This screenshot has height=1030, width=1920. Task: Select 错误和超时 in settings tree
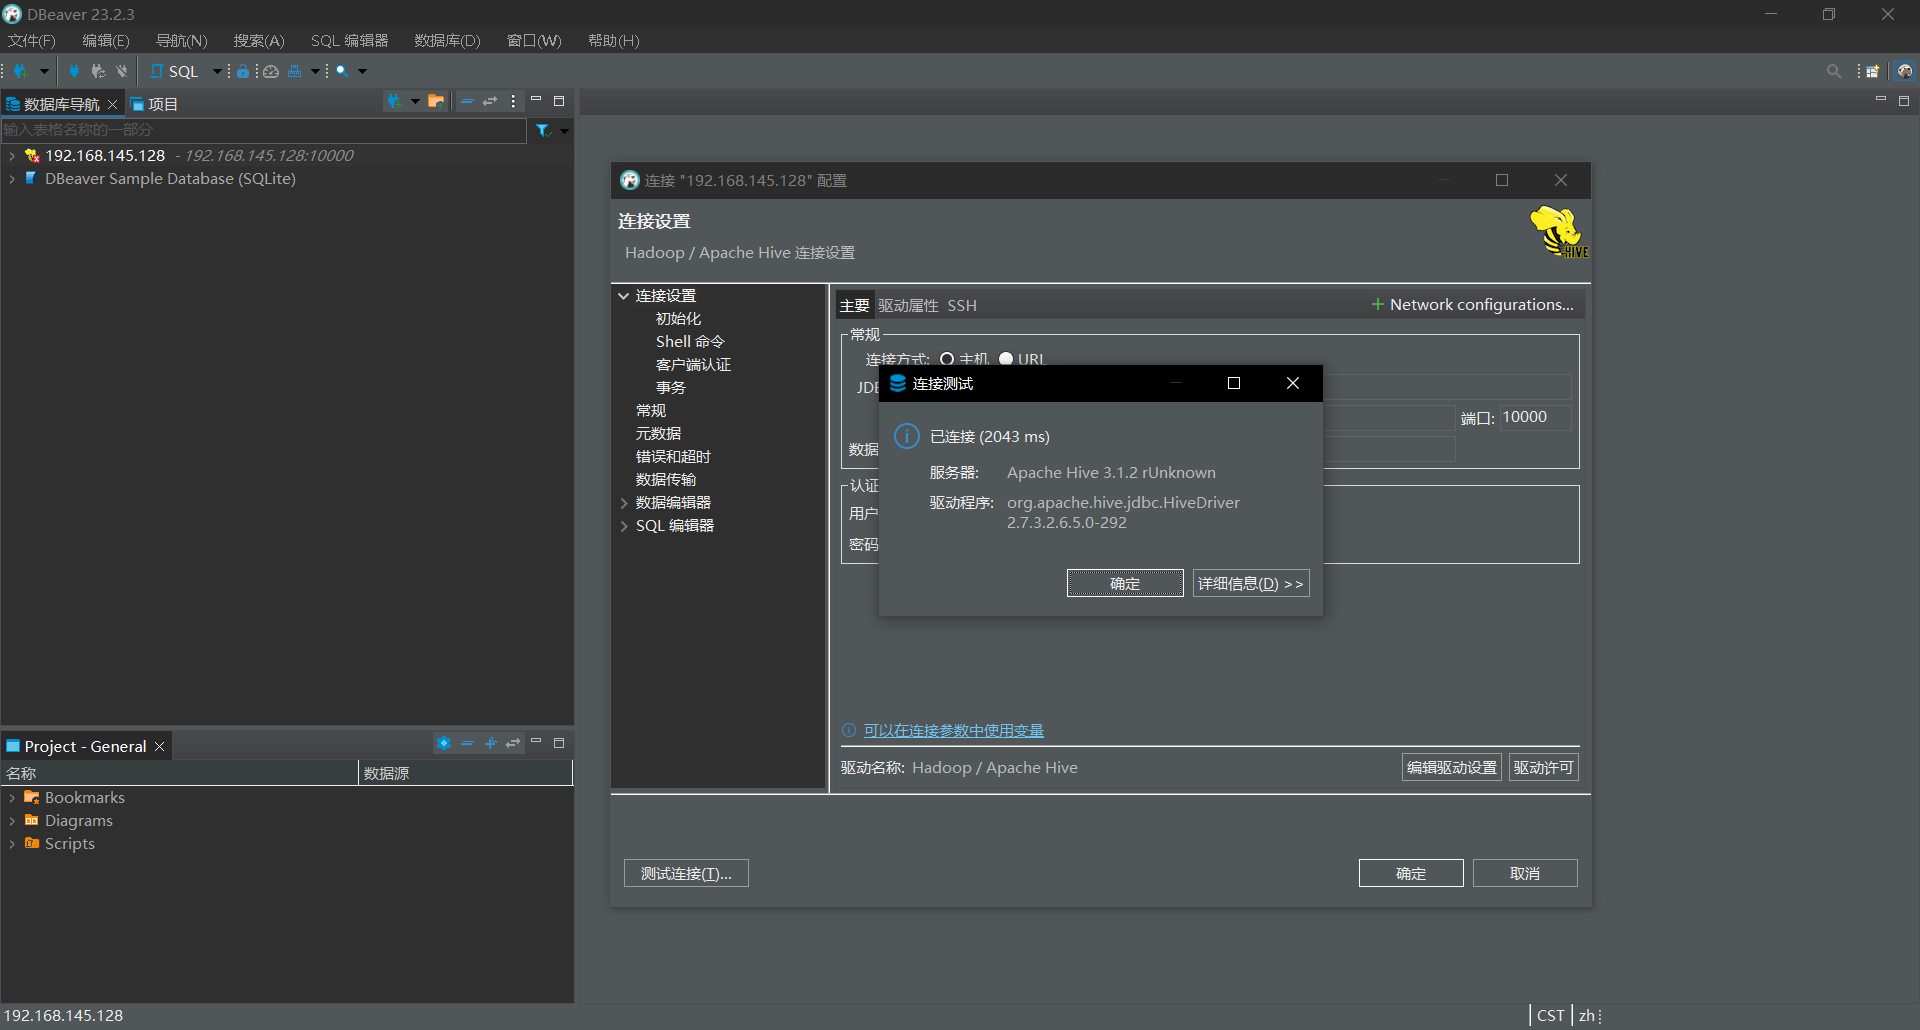673,457
